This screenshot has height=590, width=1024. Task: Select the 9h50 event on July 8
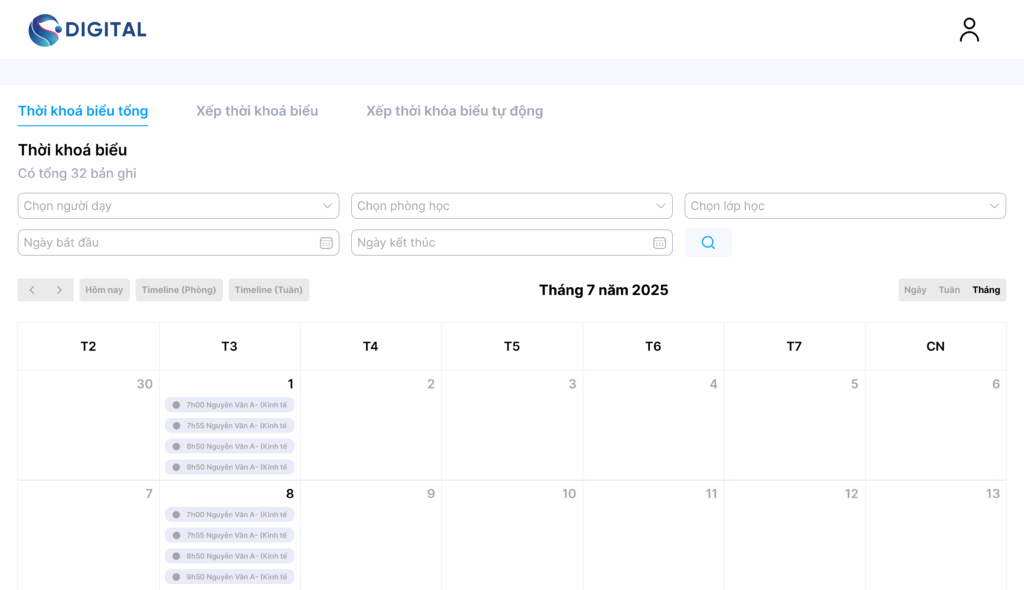[x=230, y=577]
